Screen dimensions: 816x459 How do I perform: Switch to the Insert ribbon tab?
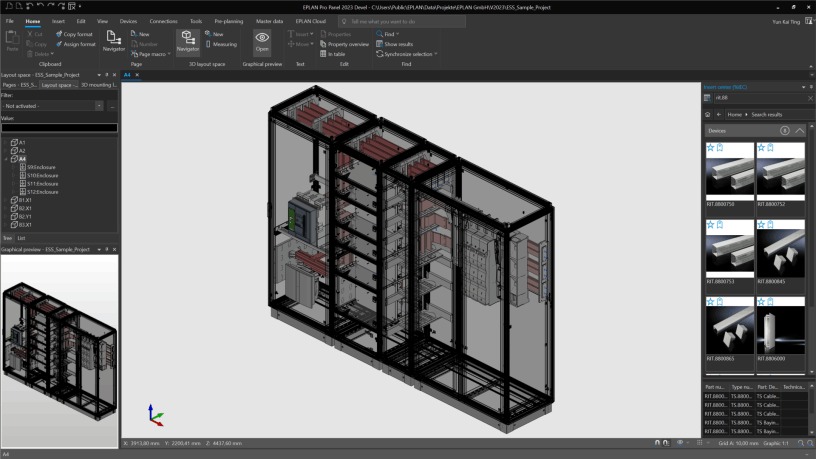click(x=58, y=21)
